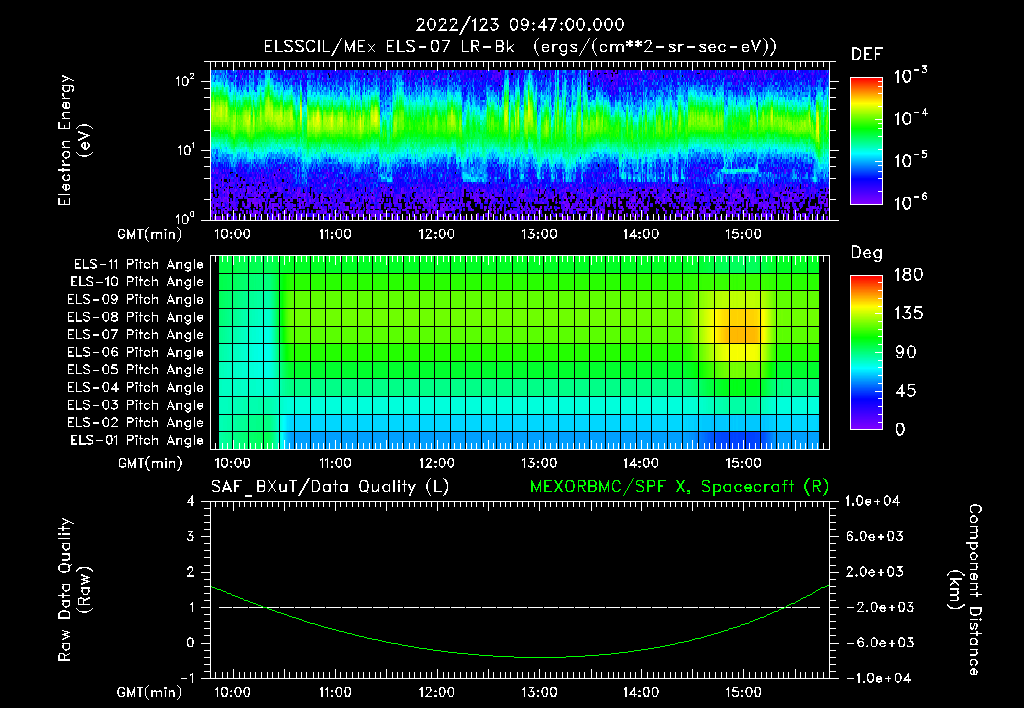Select the Electron Energy (eV) axis label
Viewport: 1024px width, 708px height.
(74, 140)
